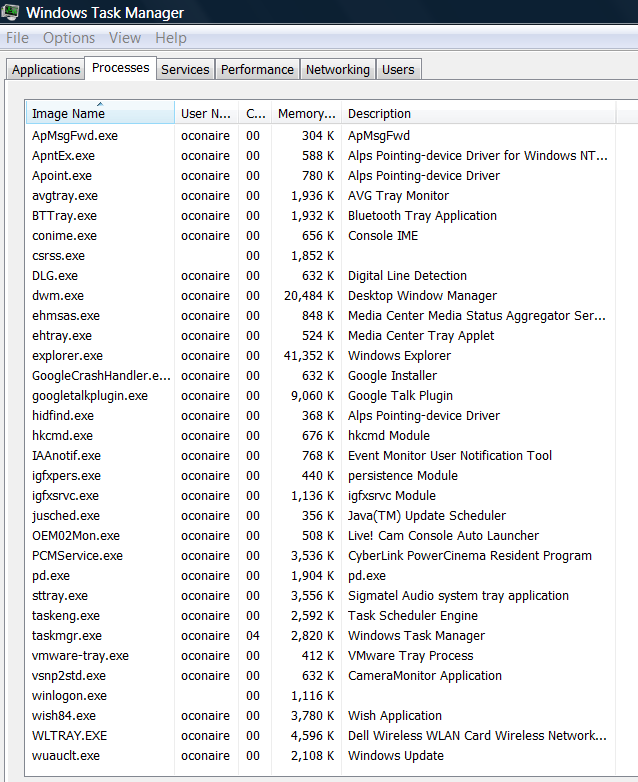This screenshot has width=638, height=782.
Task: Select the igfxpers.exe process
Action: coord(320,475)
